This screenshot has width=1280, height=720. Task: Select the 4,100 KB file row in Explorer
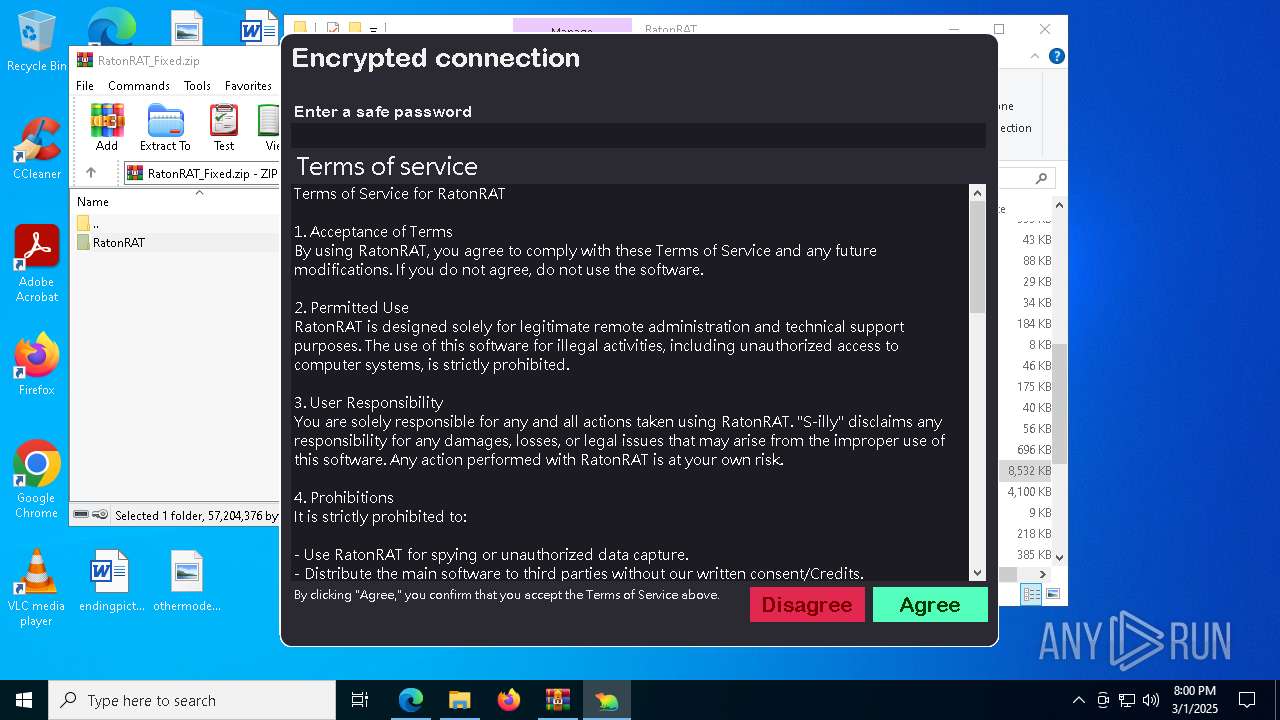1027,491
